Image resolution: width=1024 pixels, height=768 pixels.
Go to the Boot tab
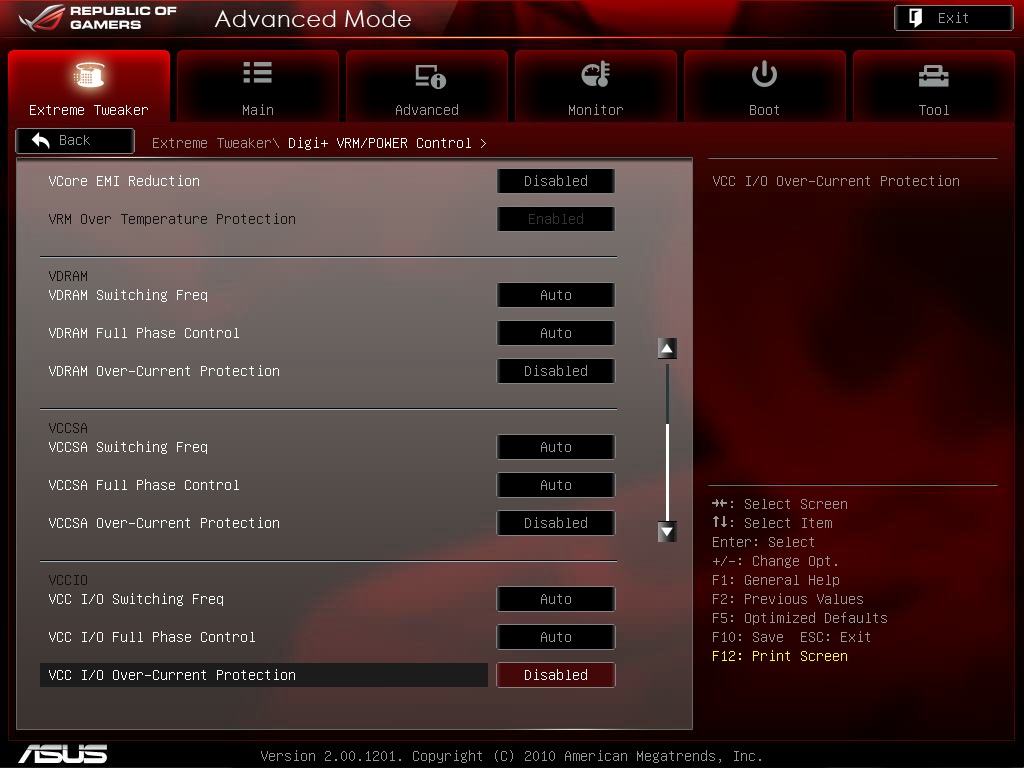[764, 86]
